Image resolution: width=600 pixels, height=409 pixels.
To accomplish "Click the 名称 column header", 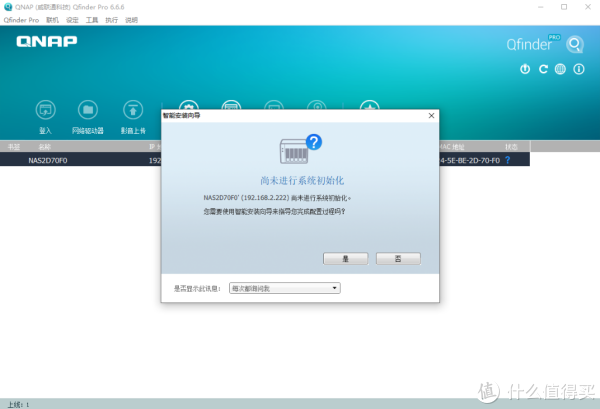I will pyautogui.click(x=44, y=147).
